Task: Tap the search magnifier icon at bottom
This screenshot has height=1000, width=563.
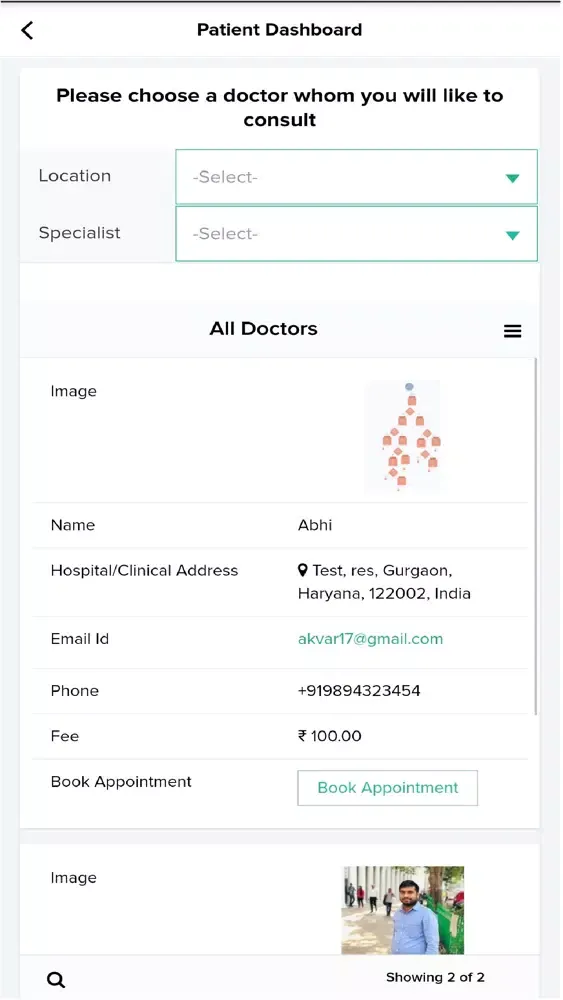Action: pos(56,980)
